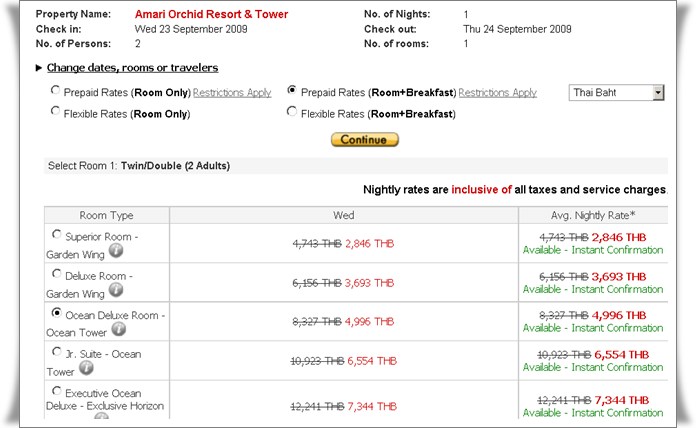Open info icon for Jr. Suite Ocean Tower

click(x=86, y=368)
